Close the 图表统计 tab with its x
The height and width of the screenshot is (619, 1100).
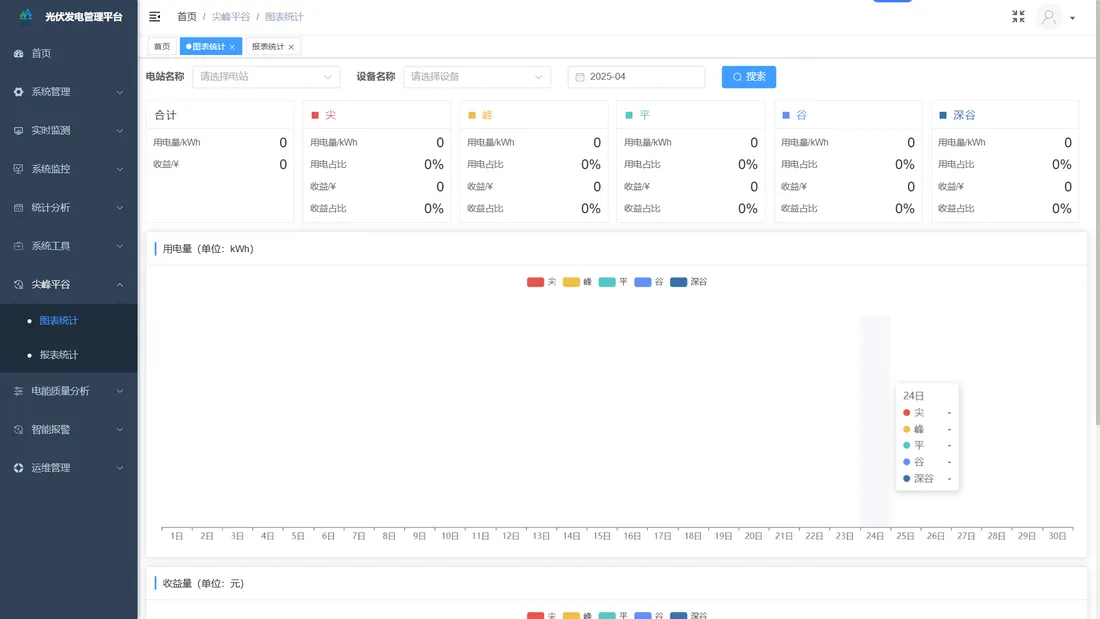232,47
